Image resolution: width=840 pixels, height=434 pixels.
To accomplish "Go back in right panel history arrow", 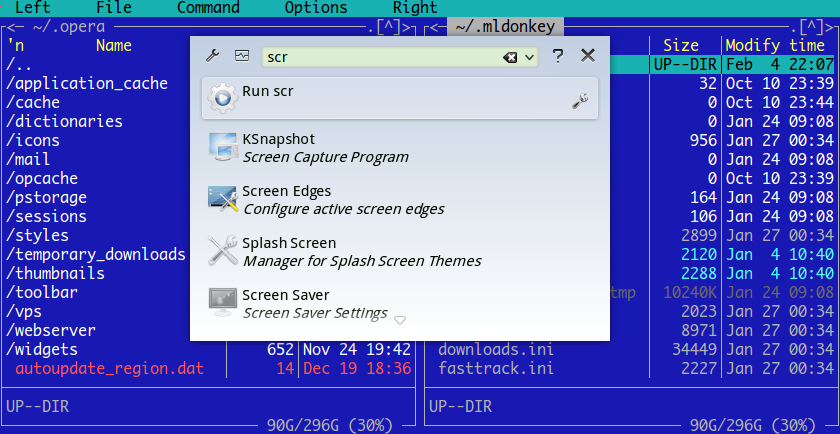I will 434,27.
